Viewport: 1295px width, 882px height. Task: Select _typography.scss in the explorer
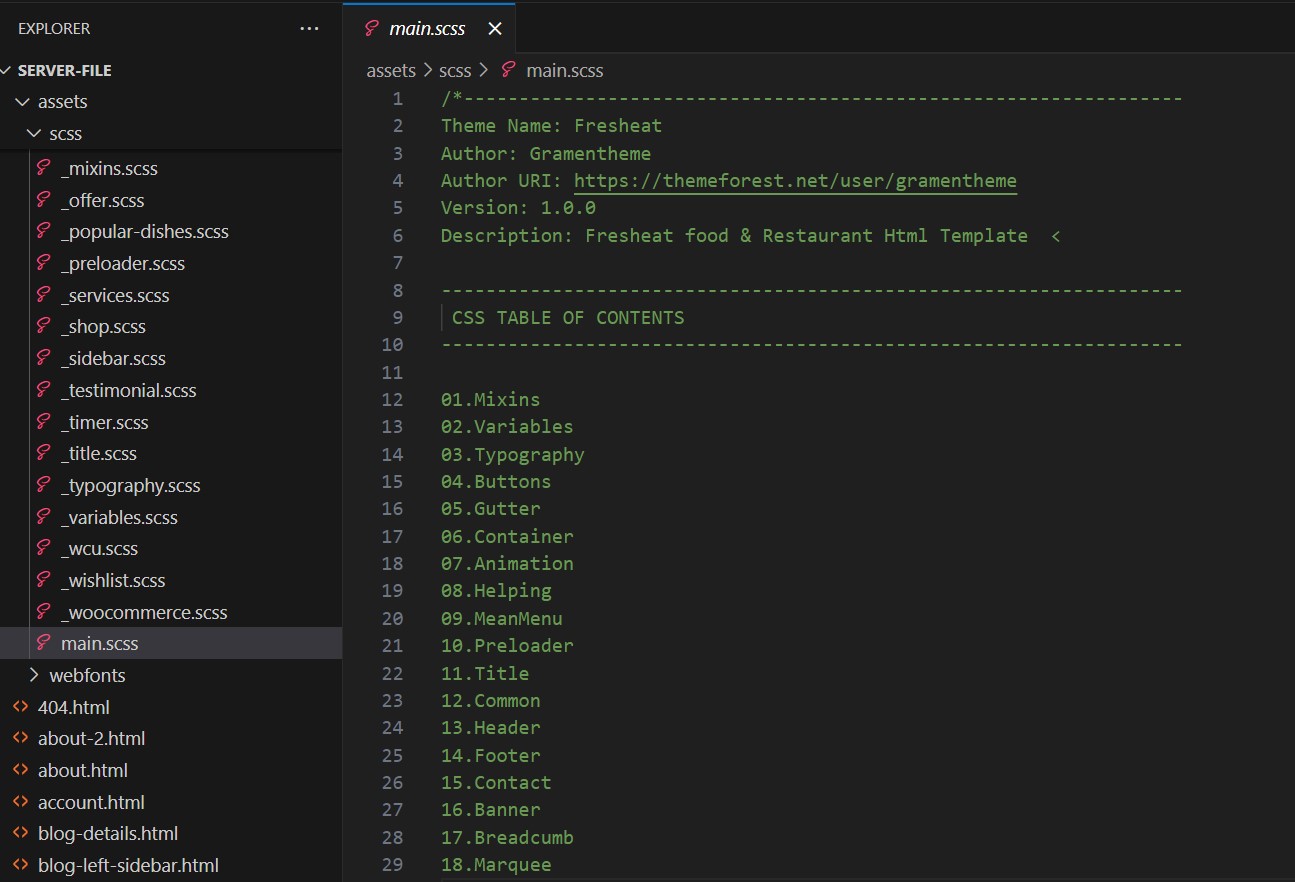[130, 485]
